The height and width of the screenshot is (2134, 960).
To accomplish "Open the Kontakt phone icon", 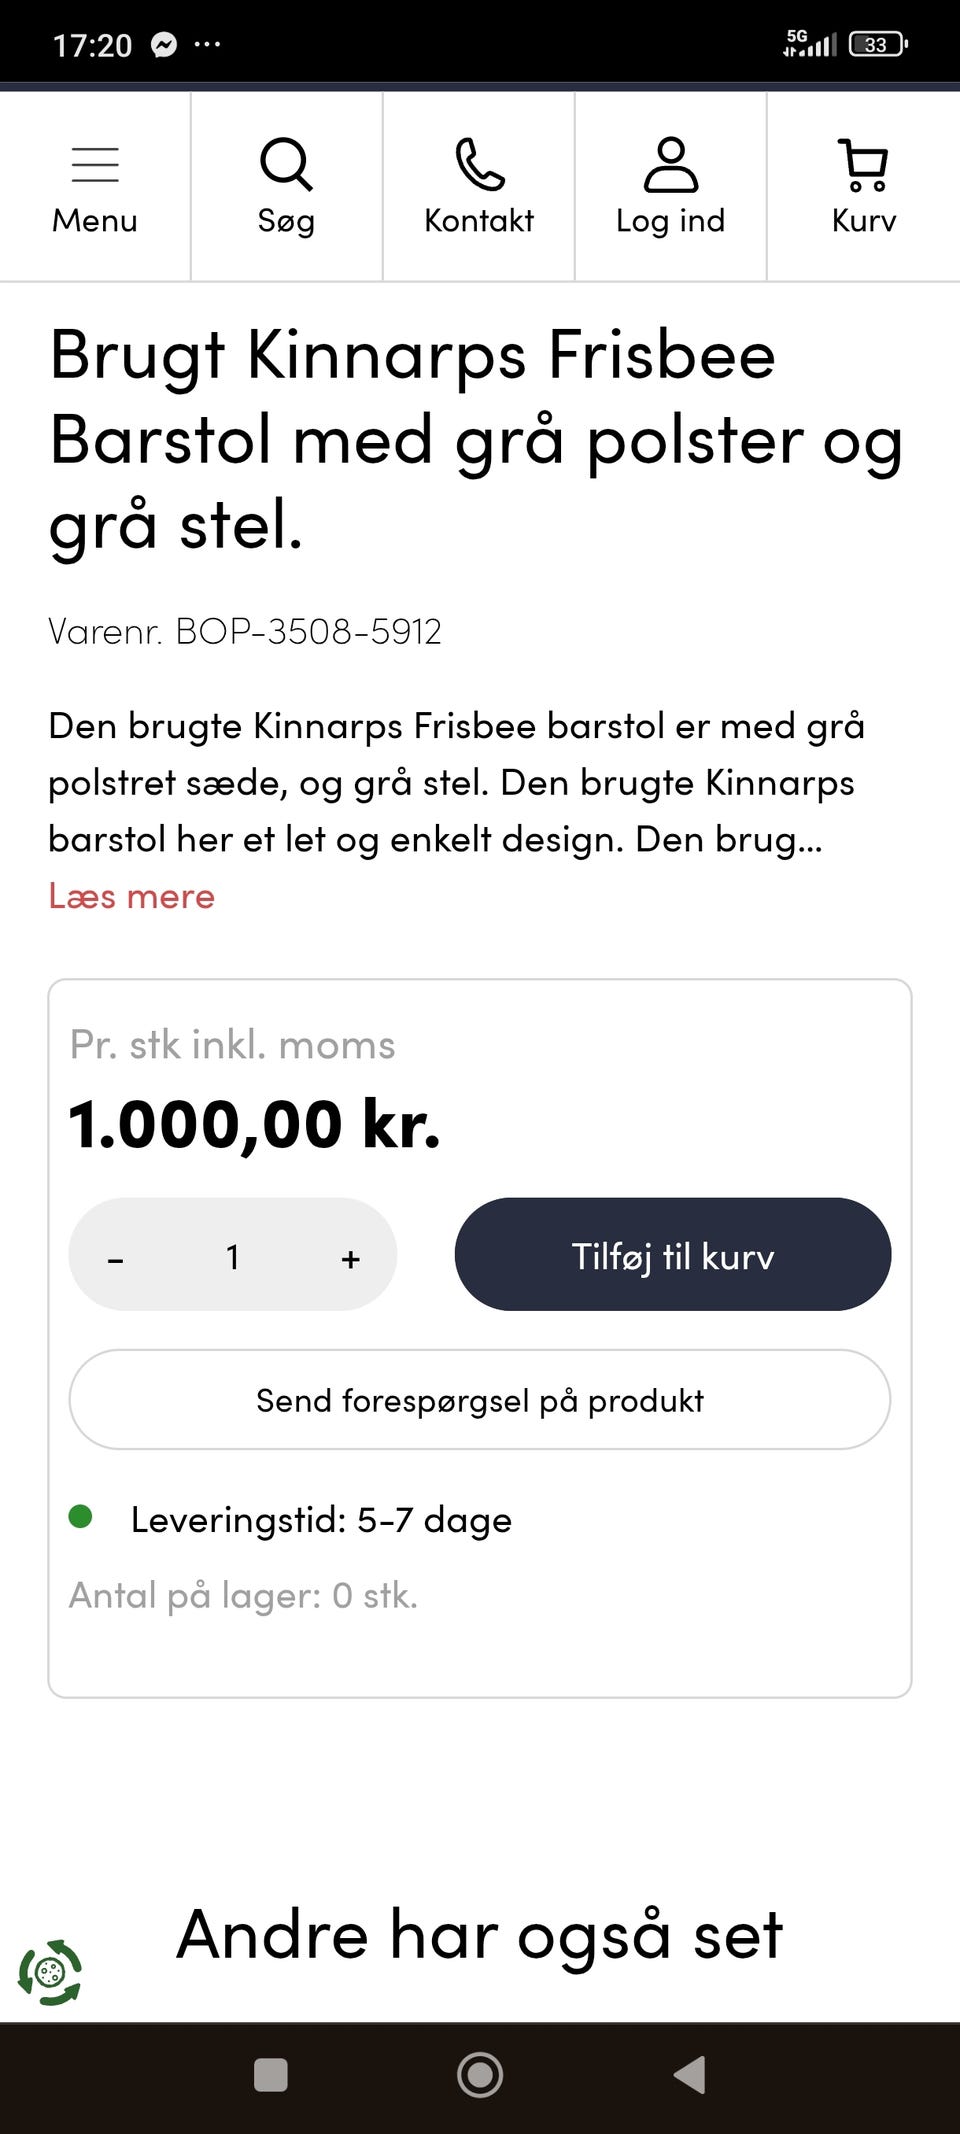I will (479, 165).
